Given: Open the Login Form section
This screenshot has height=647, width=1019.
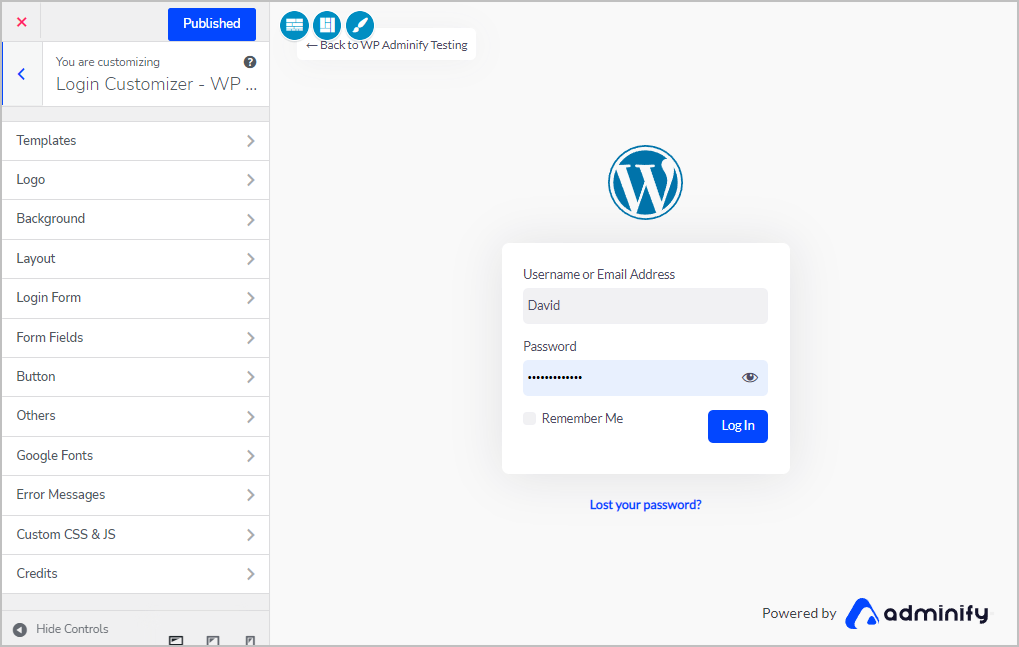Looking at the screenshot, I should [x=135, y=298].
